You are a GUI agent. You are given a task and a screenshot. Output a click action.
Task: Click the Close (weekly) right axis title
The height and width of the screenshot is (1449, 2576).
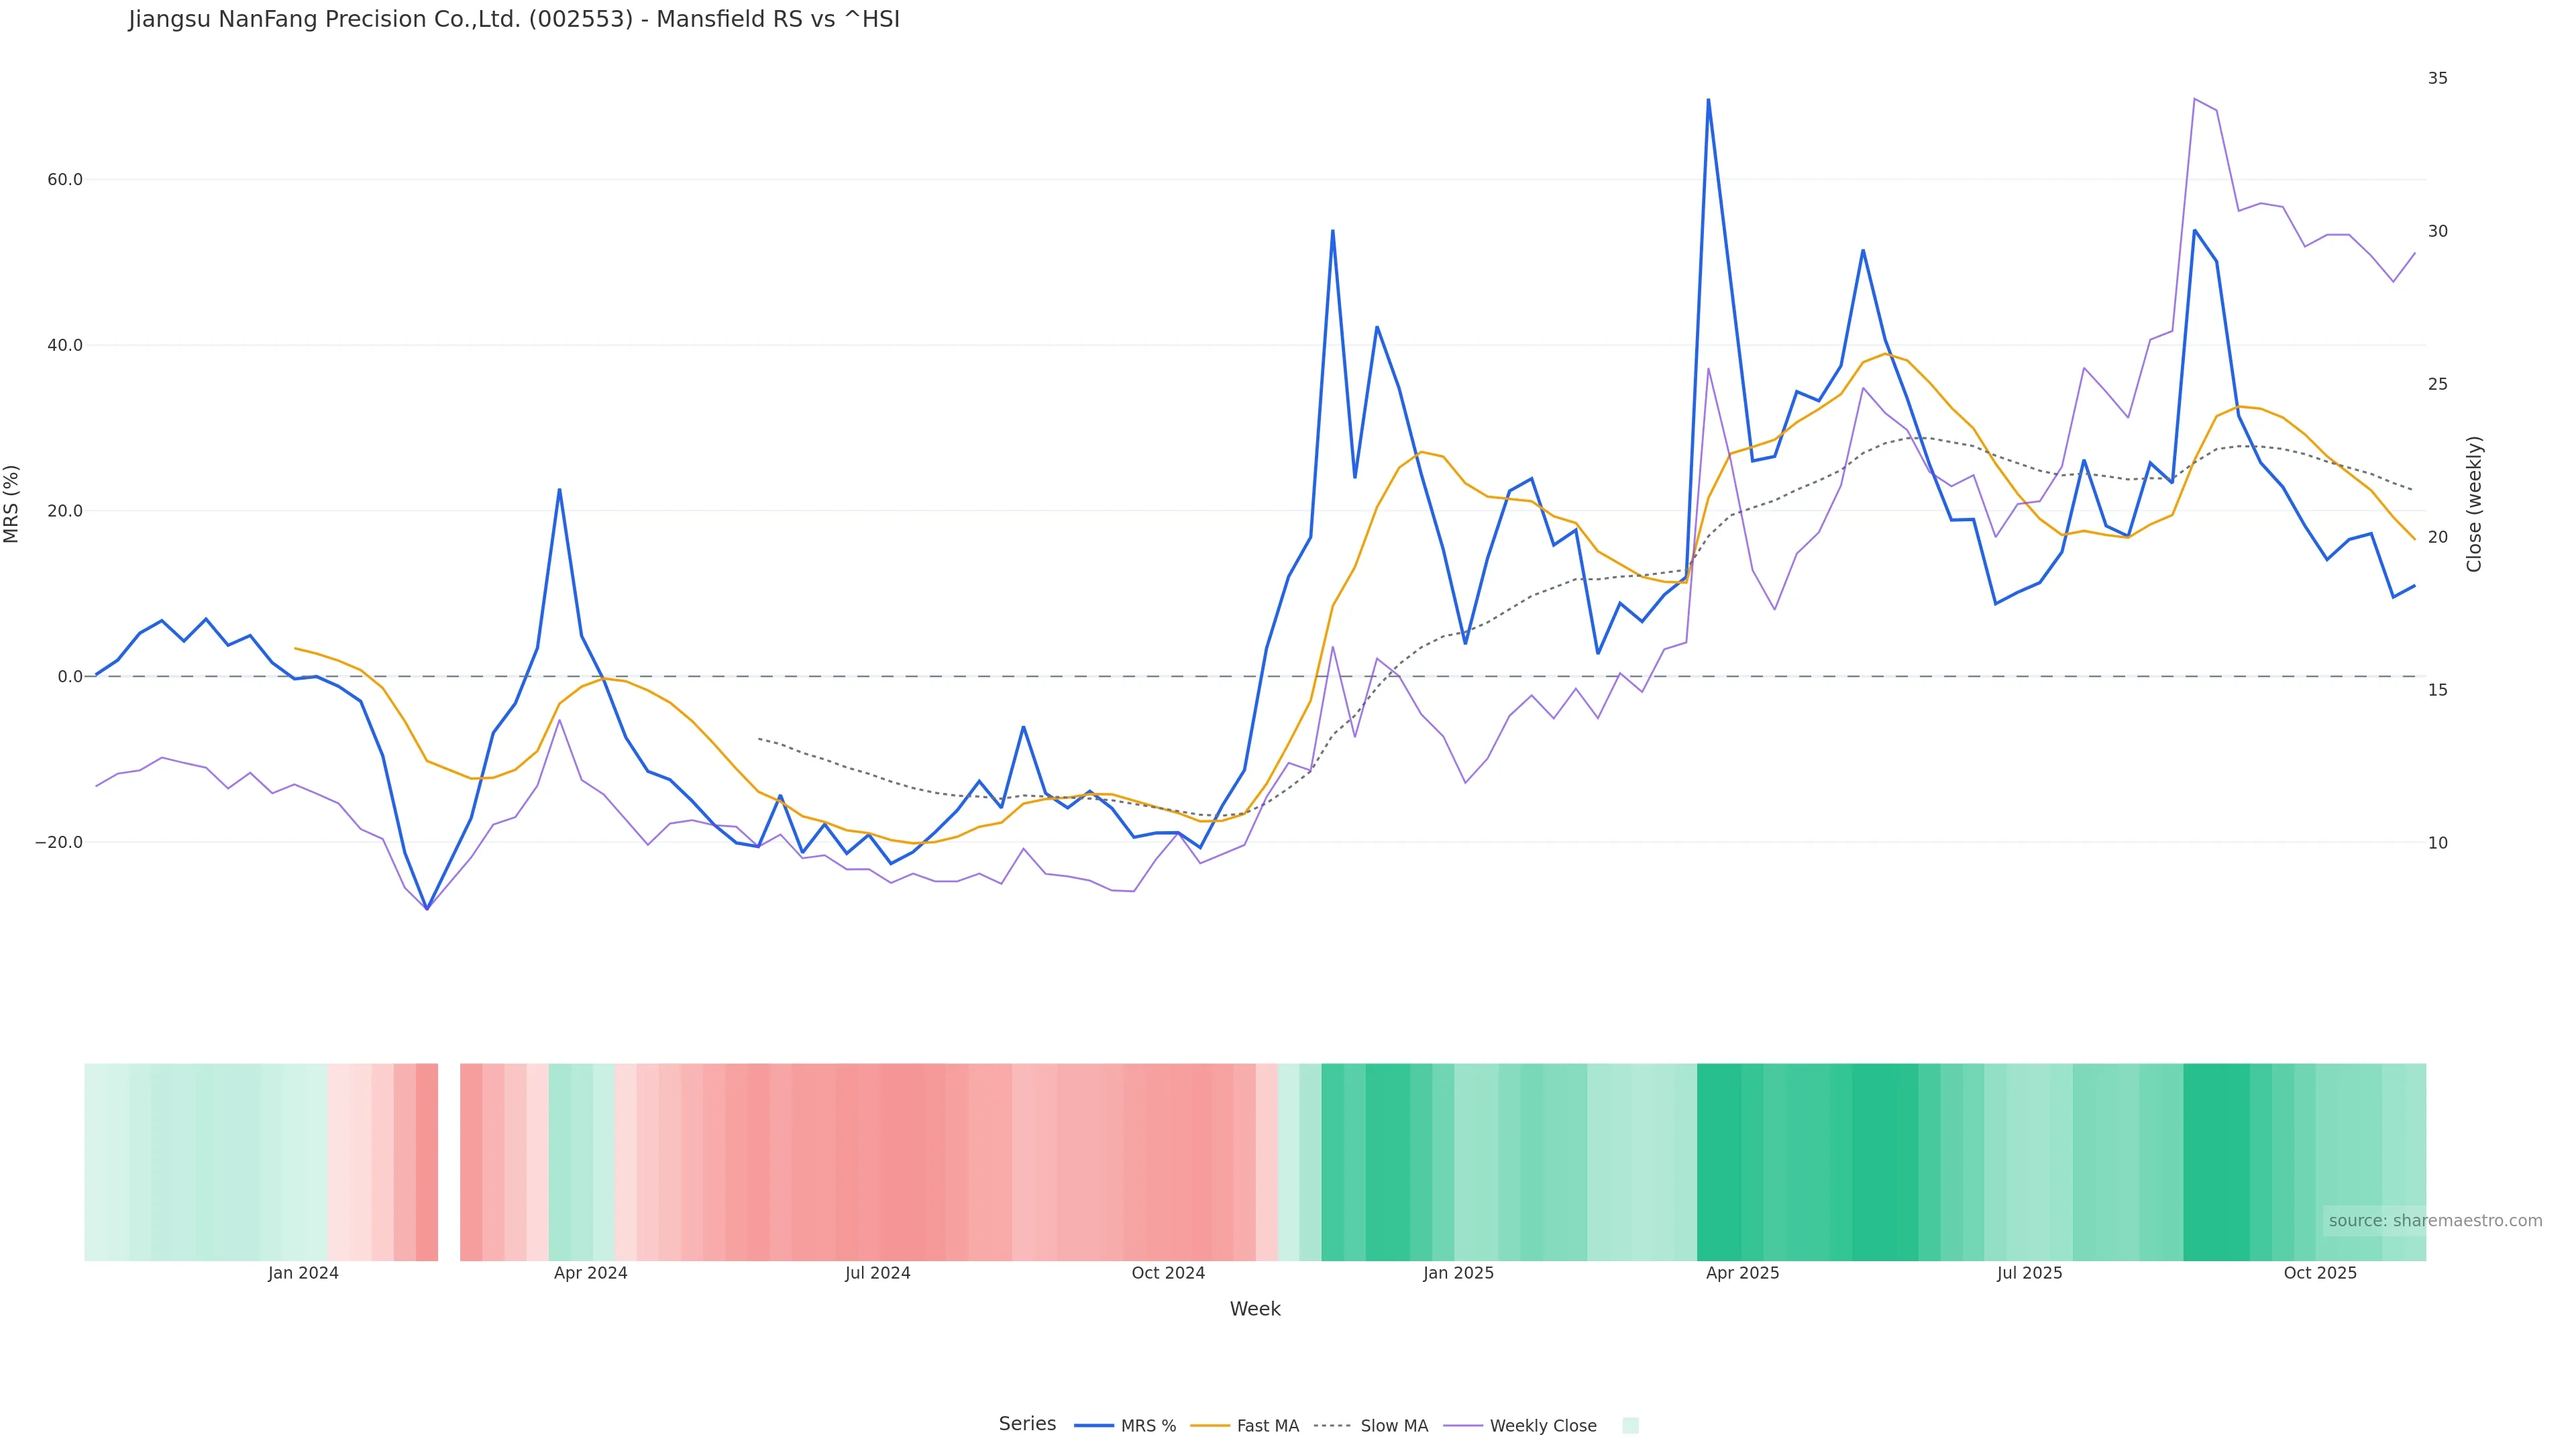coord(2474,504)
